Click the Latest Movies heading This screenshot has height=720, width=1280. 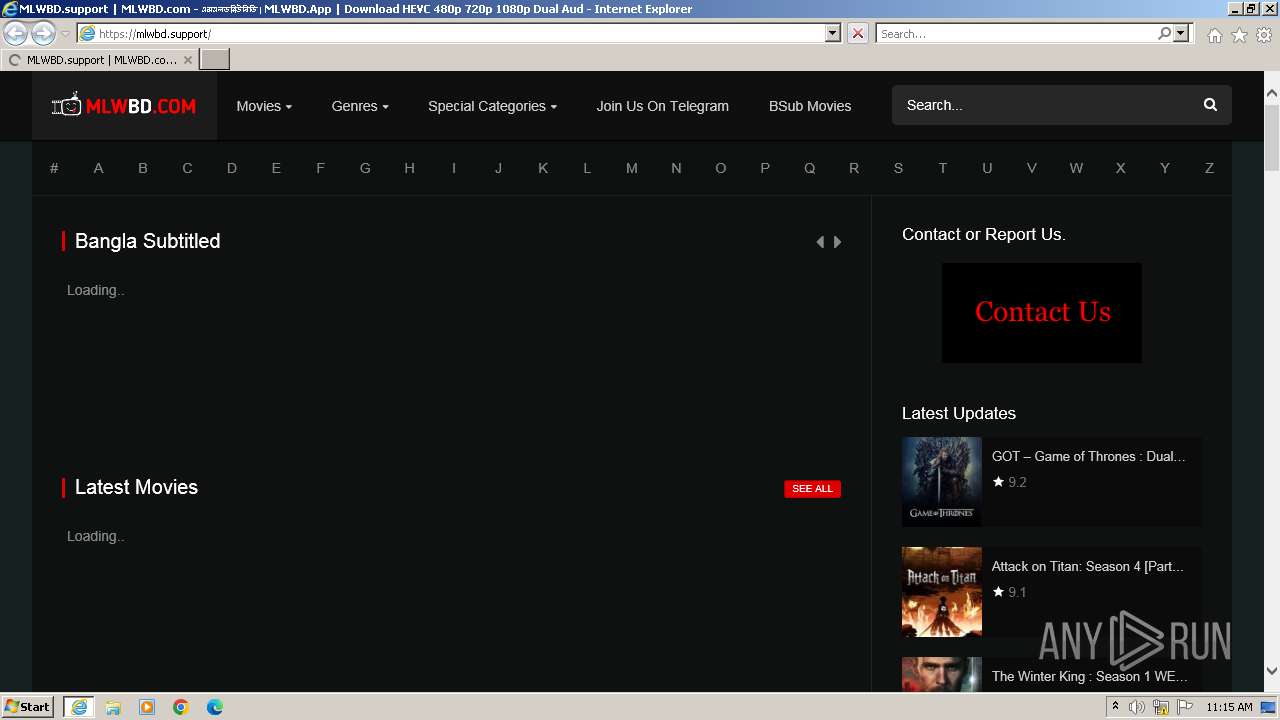[x=136, y=487]
